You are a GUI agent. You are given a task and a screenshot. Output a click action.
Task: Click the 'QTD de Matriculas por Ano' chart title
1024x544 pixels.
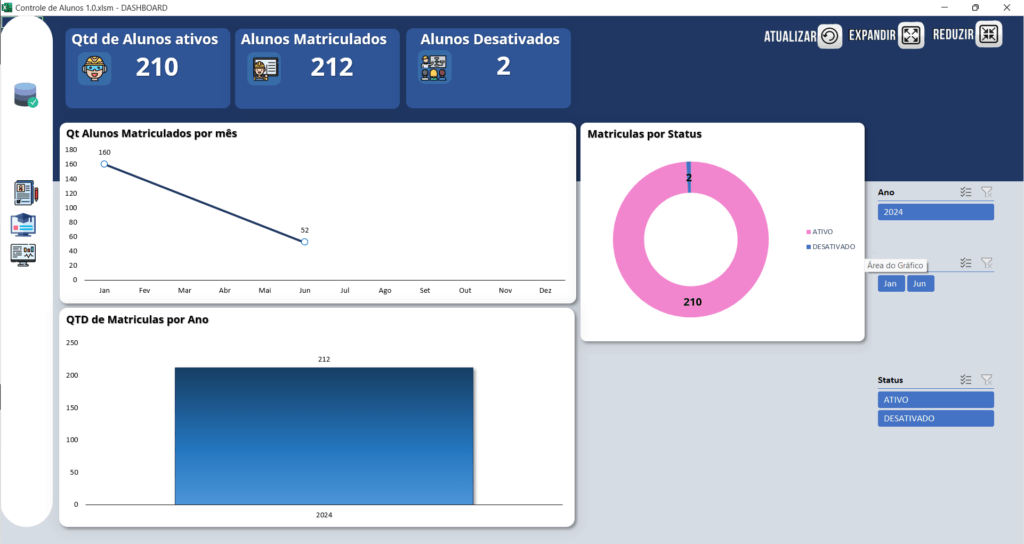point(137,319)
